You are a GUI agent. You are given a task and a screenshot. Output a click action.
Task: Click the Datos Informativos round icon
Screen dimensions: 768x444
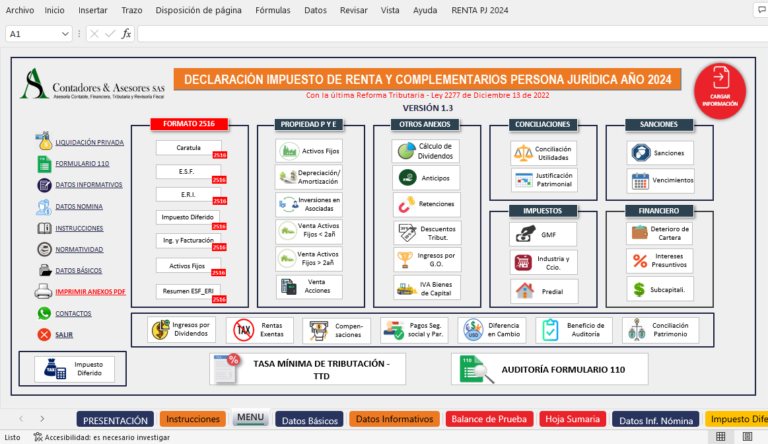[x=44, y=185]
